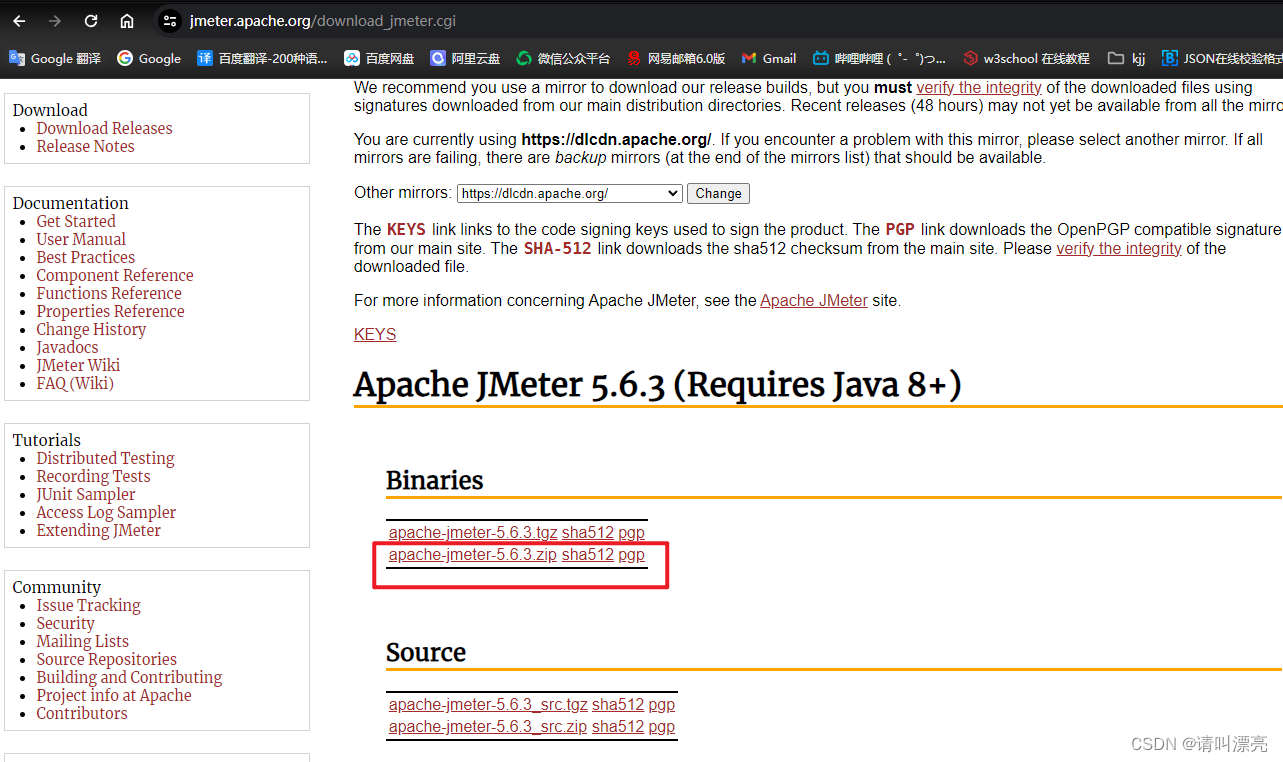Download apache-jmeter-5.6.3_src.tgz source

pos(488,705)
